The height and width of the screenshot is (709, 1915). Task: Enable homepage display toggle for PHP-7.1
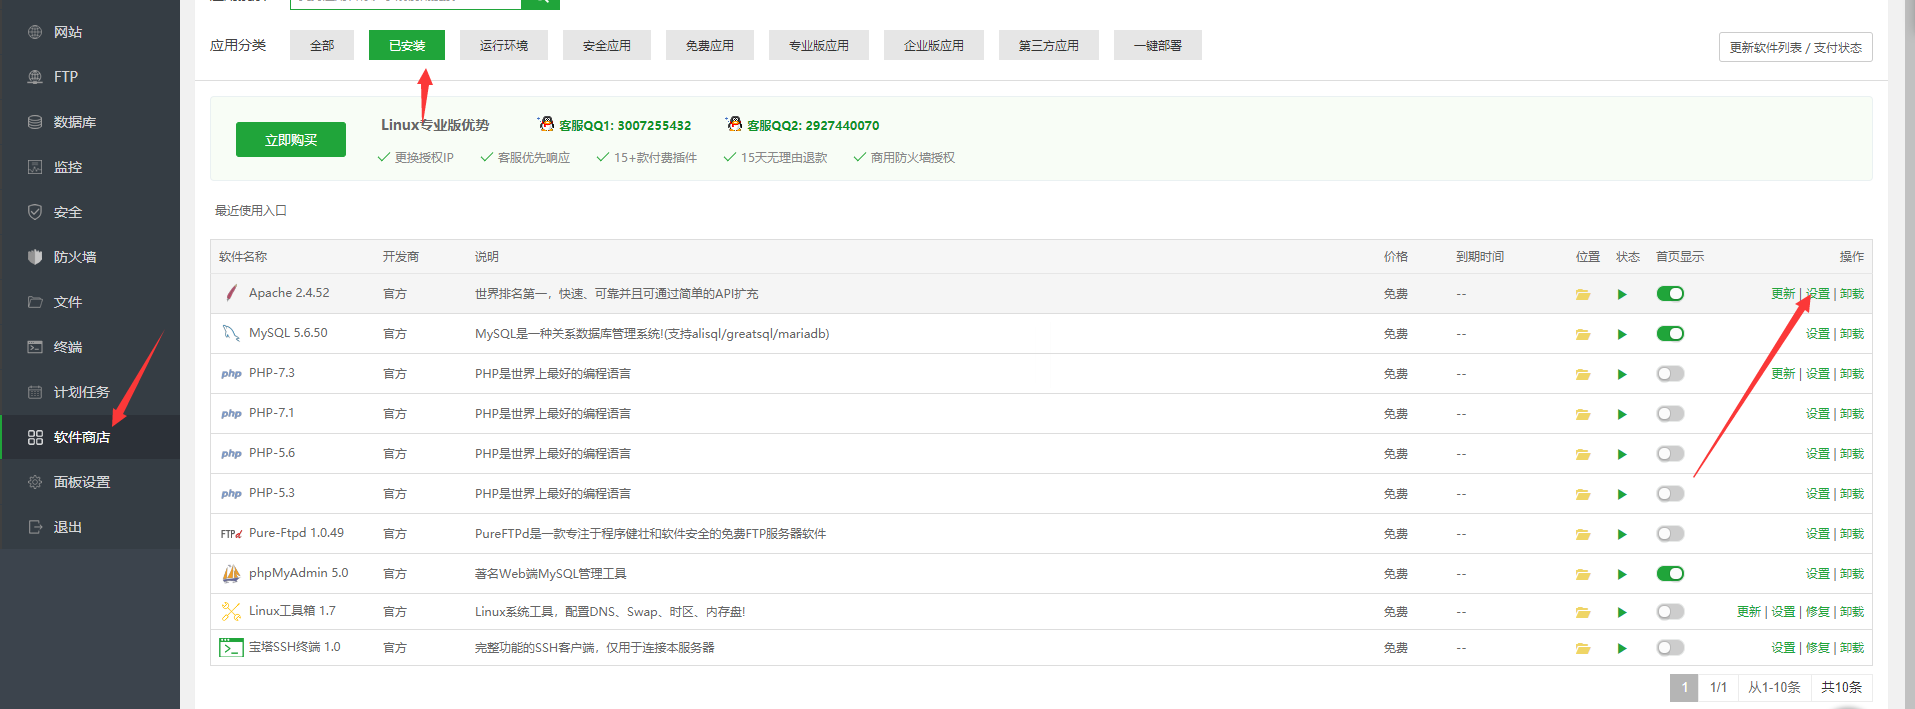(x=1670, y=414)
